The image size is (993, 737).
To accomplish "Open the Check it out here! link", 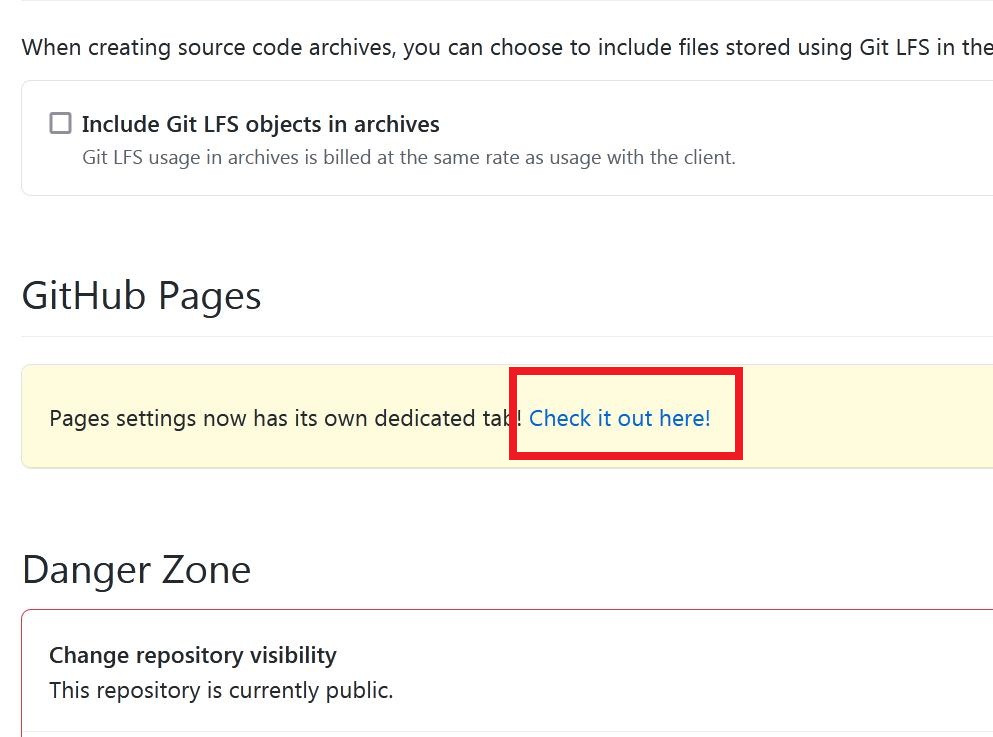I will click(x=619, y=418).
